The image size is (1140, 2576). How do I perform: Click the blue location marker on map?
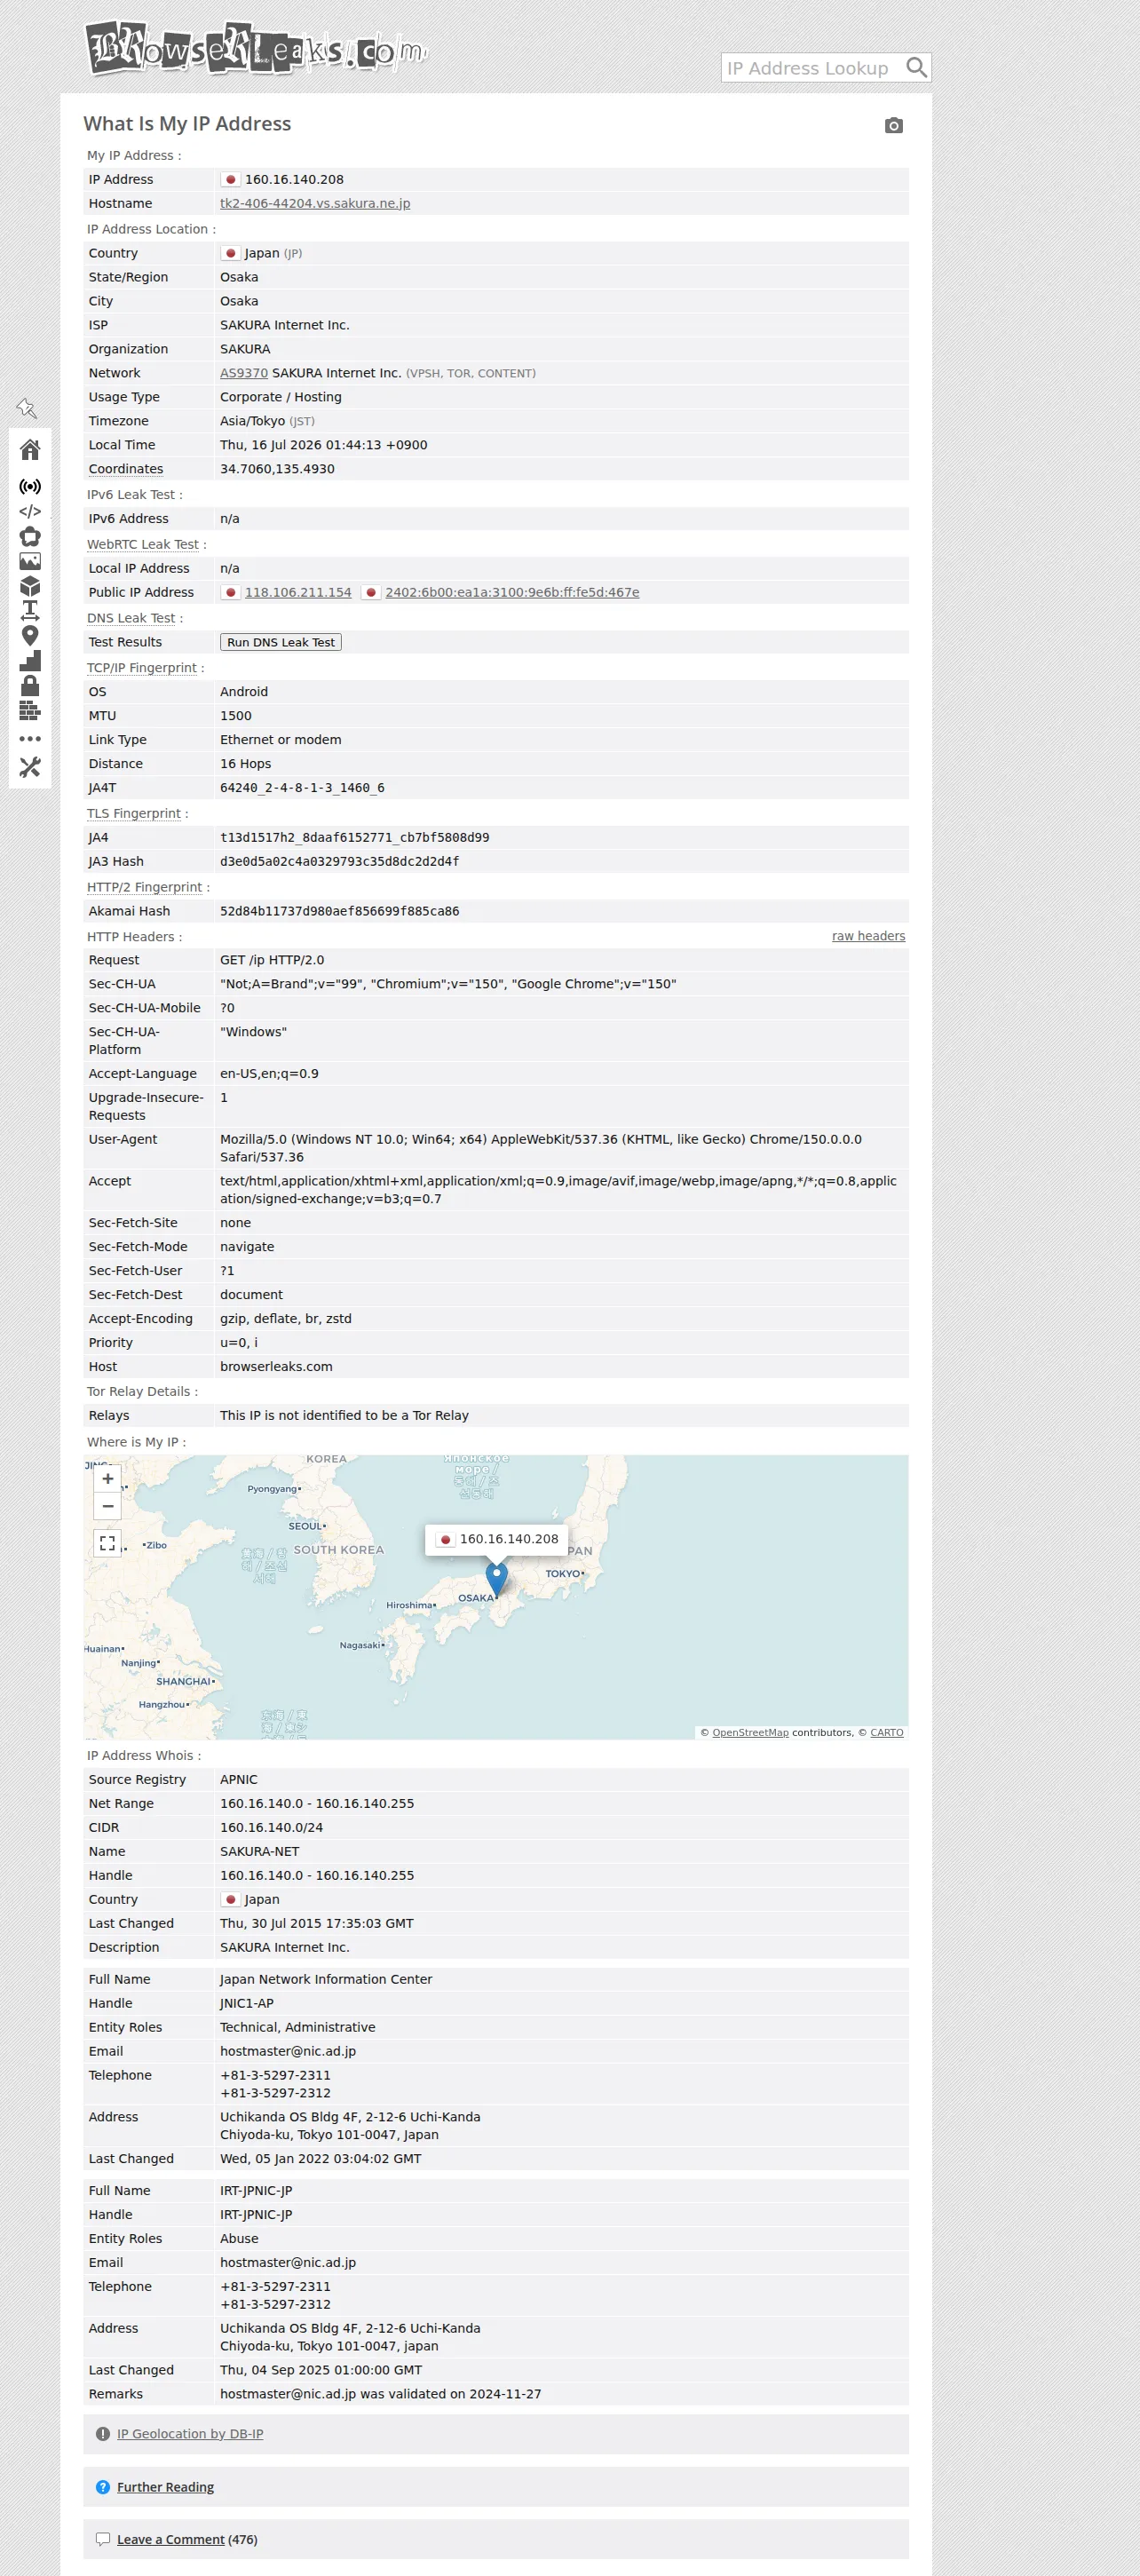pos(496,1579)
